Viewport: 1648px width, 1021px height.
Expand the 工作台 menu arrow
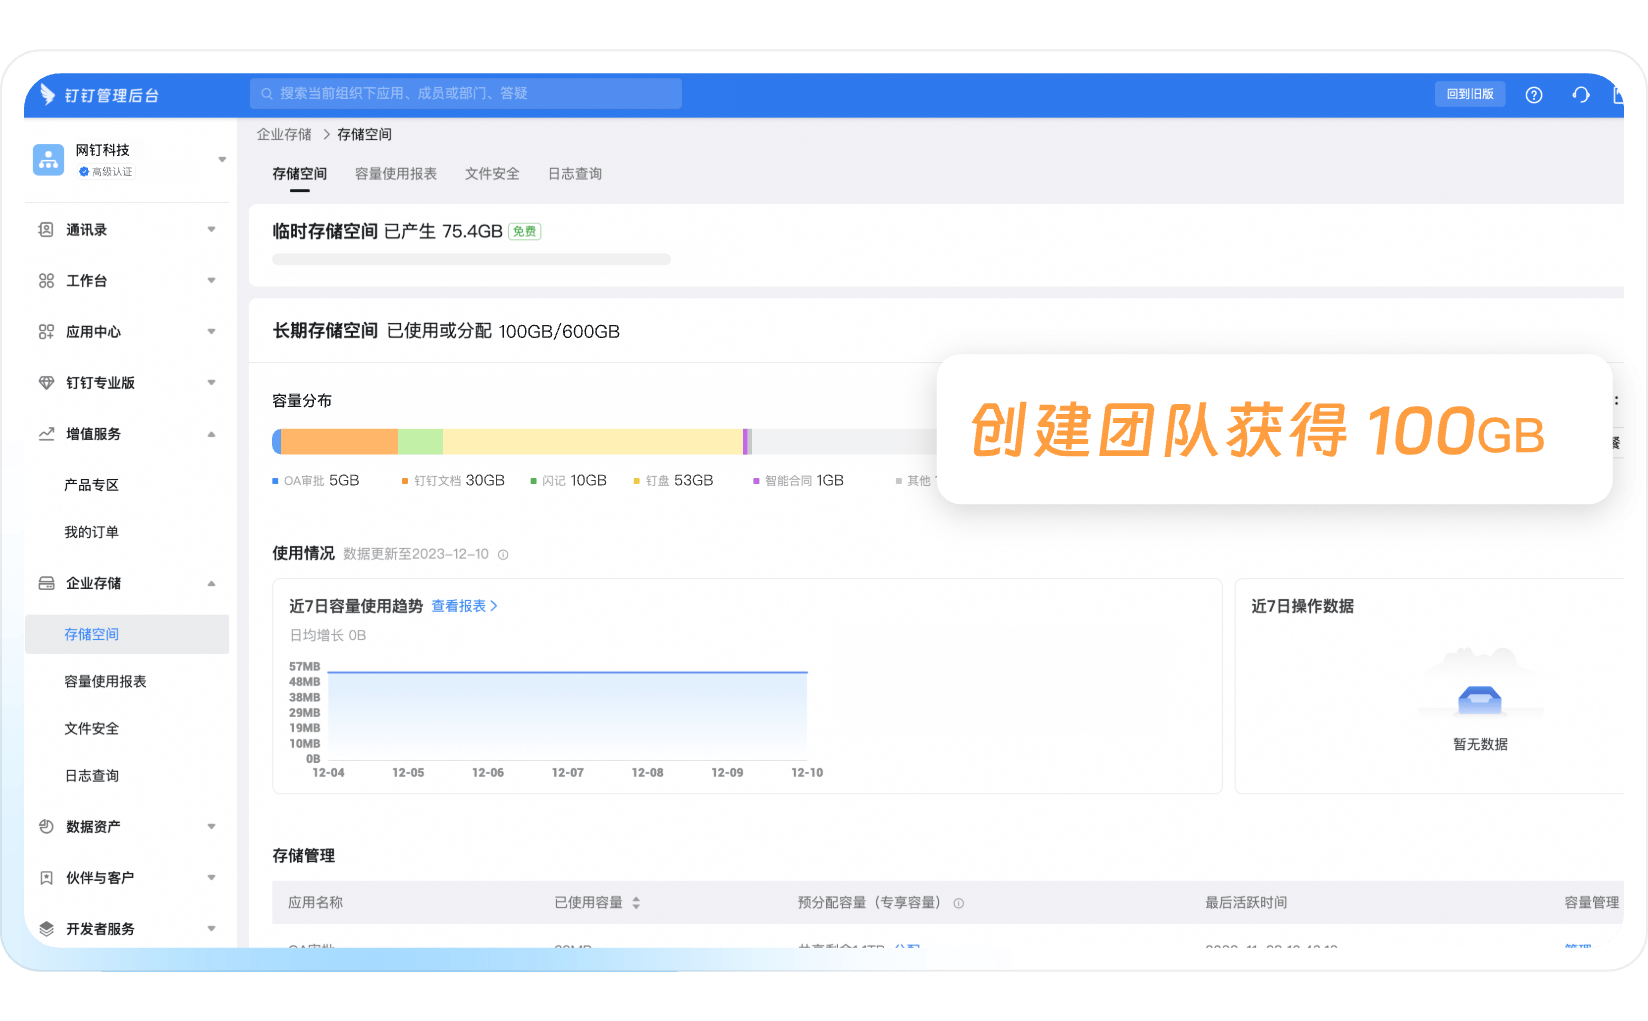211,281
